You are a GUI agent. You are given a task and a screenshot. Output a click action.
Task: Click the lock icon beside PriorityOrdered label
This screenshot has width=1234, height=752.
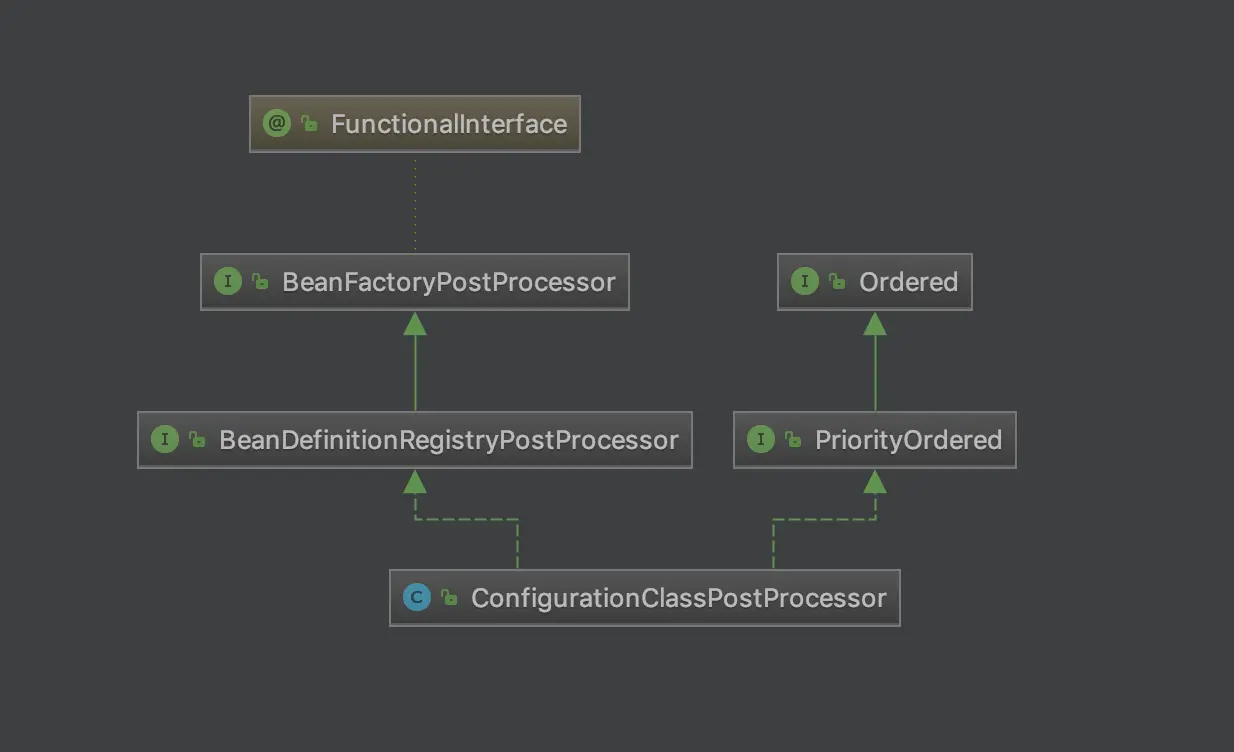794,440
